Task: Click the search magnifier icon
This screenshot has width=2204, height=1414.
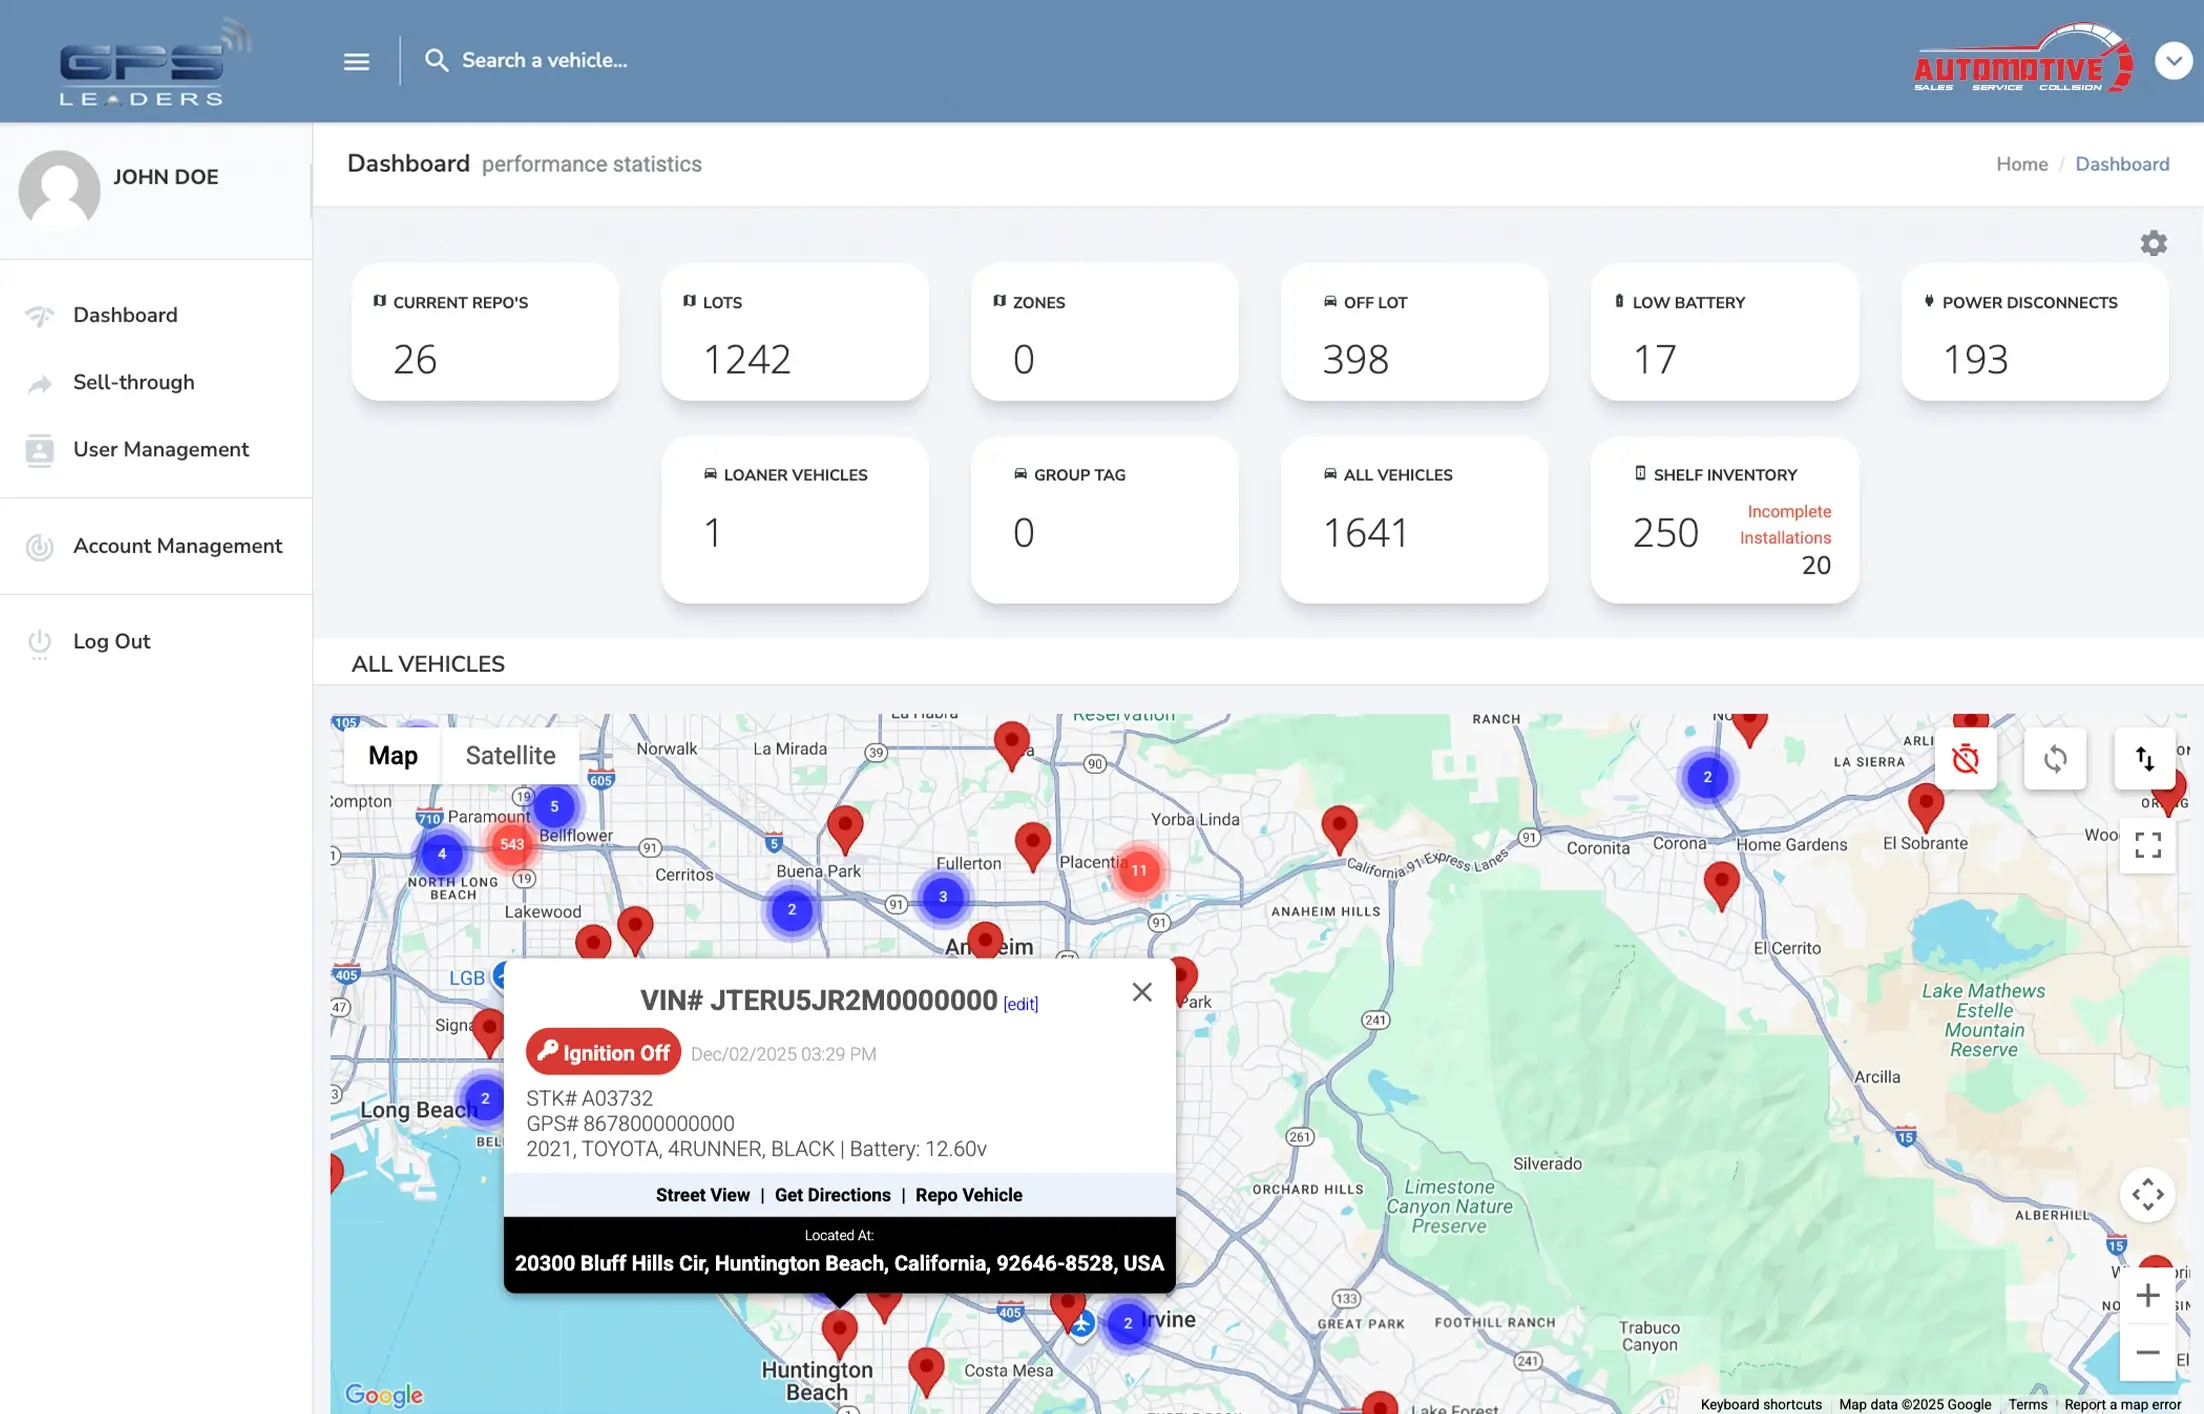Action: pos(437,60)
